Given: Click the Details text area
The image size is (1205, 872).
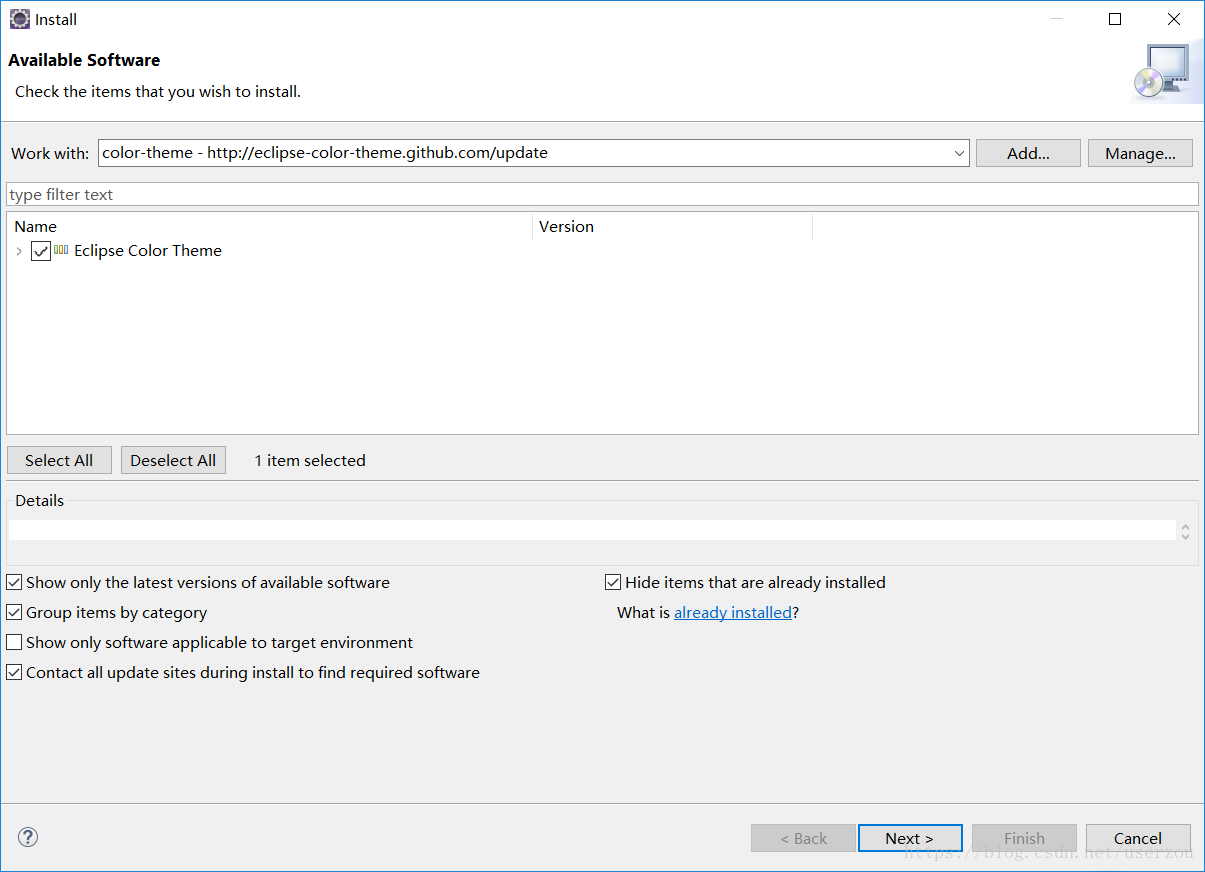Looking at the screenshot, I should 592,530.
